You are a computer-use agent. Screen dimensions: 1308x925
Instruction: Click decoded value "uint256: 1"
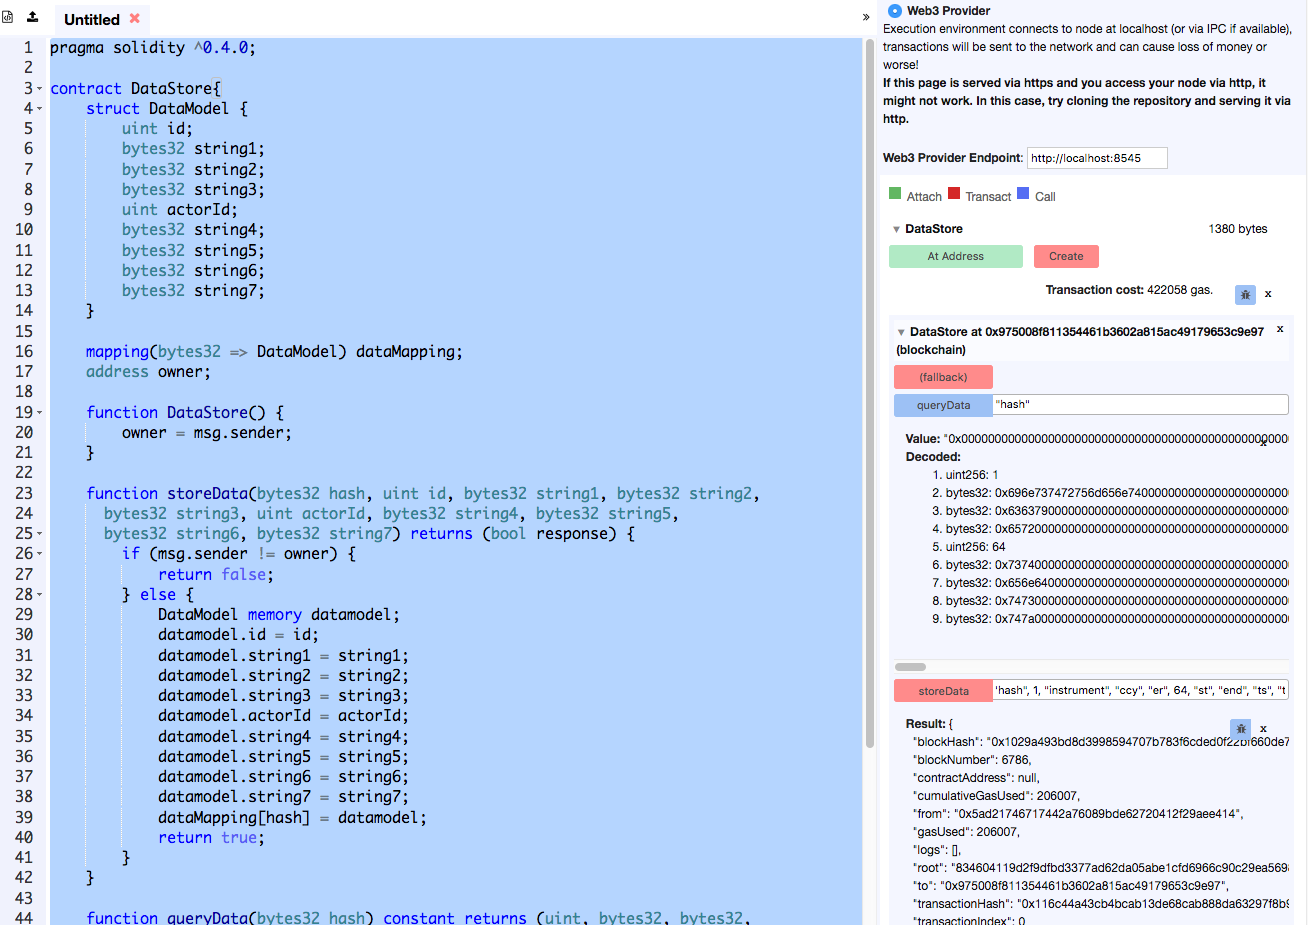(972, 475)
